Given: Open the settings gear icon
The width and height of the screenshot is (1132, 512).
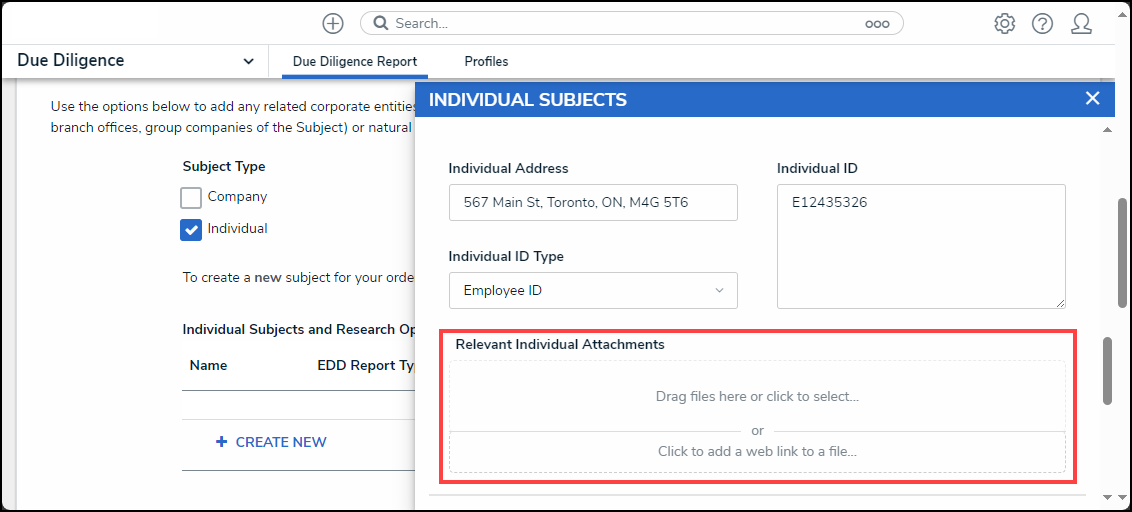Looking at the screenshot, I should click(1004, 24).
